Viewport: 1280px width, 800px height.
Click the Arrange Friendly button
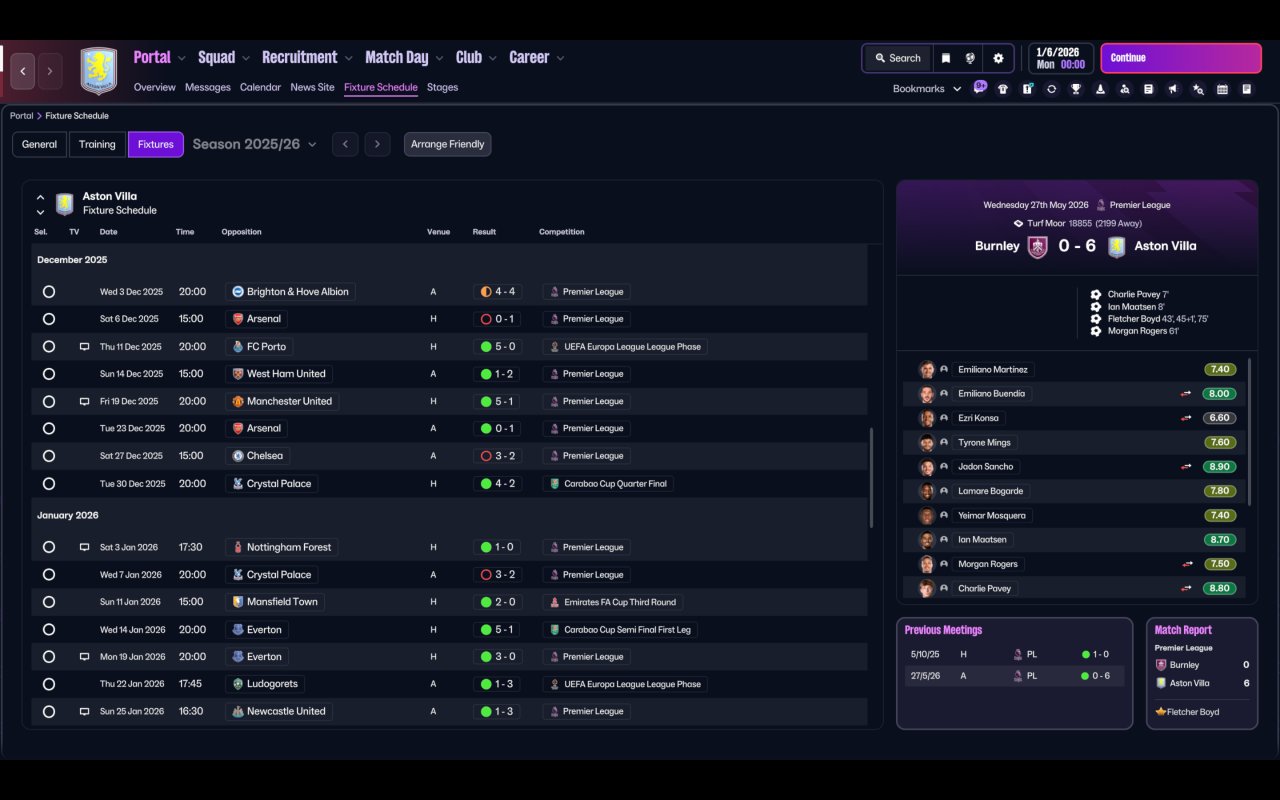click(x=447, y=144)
